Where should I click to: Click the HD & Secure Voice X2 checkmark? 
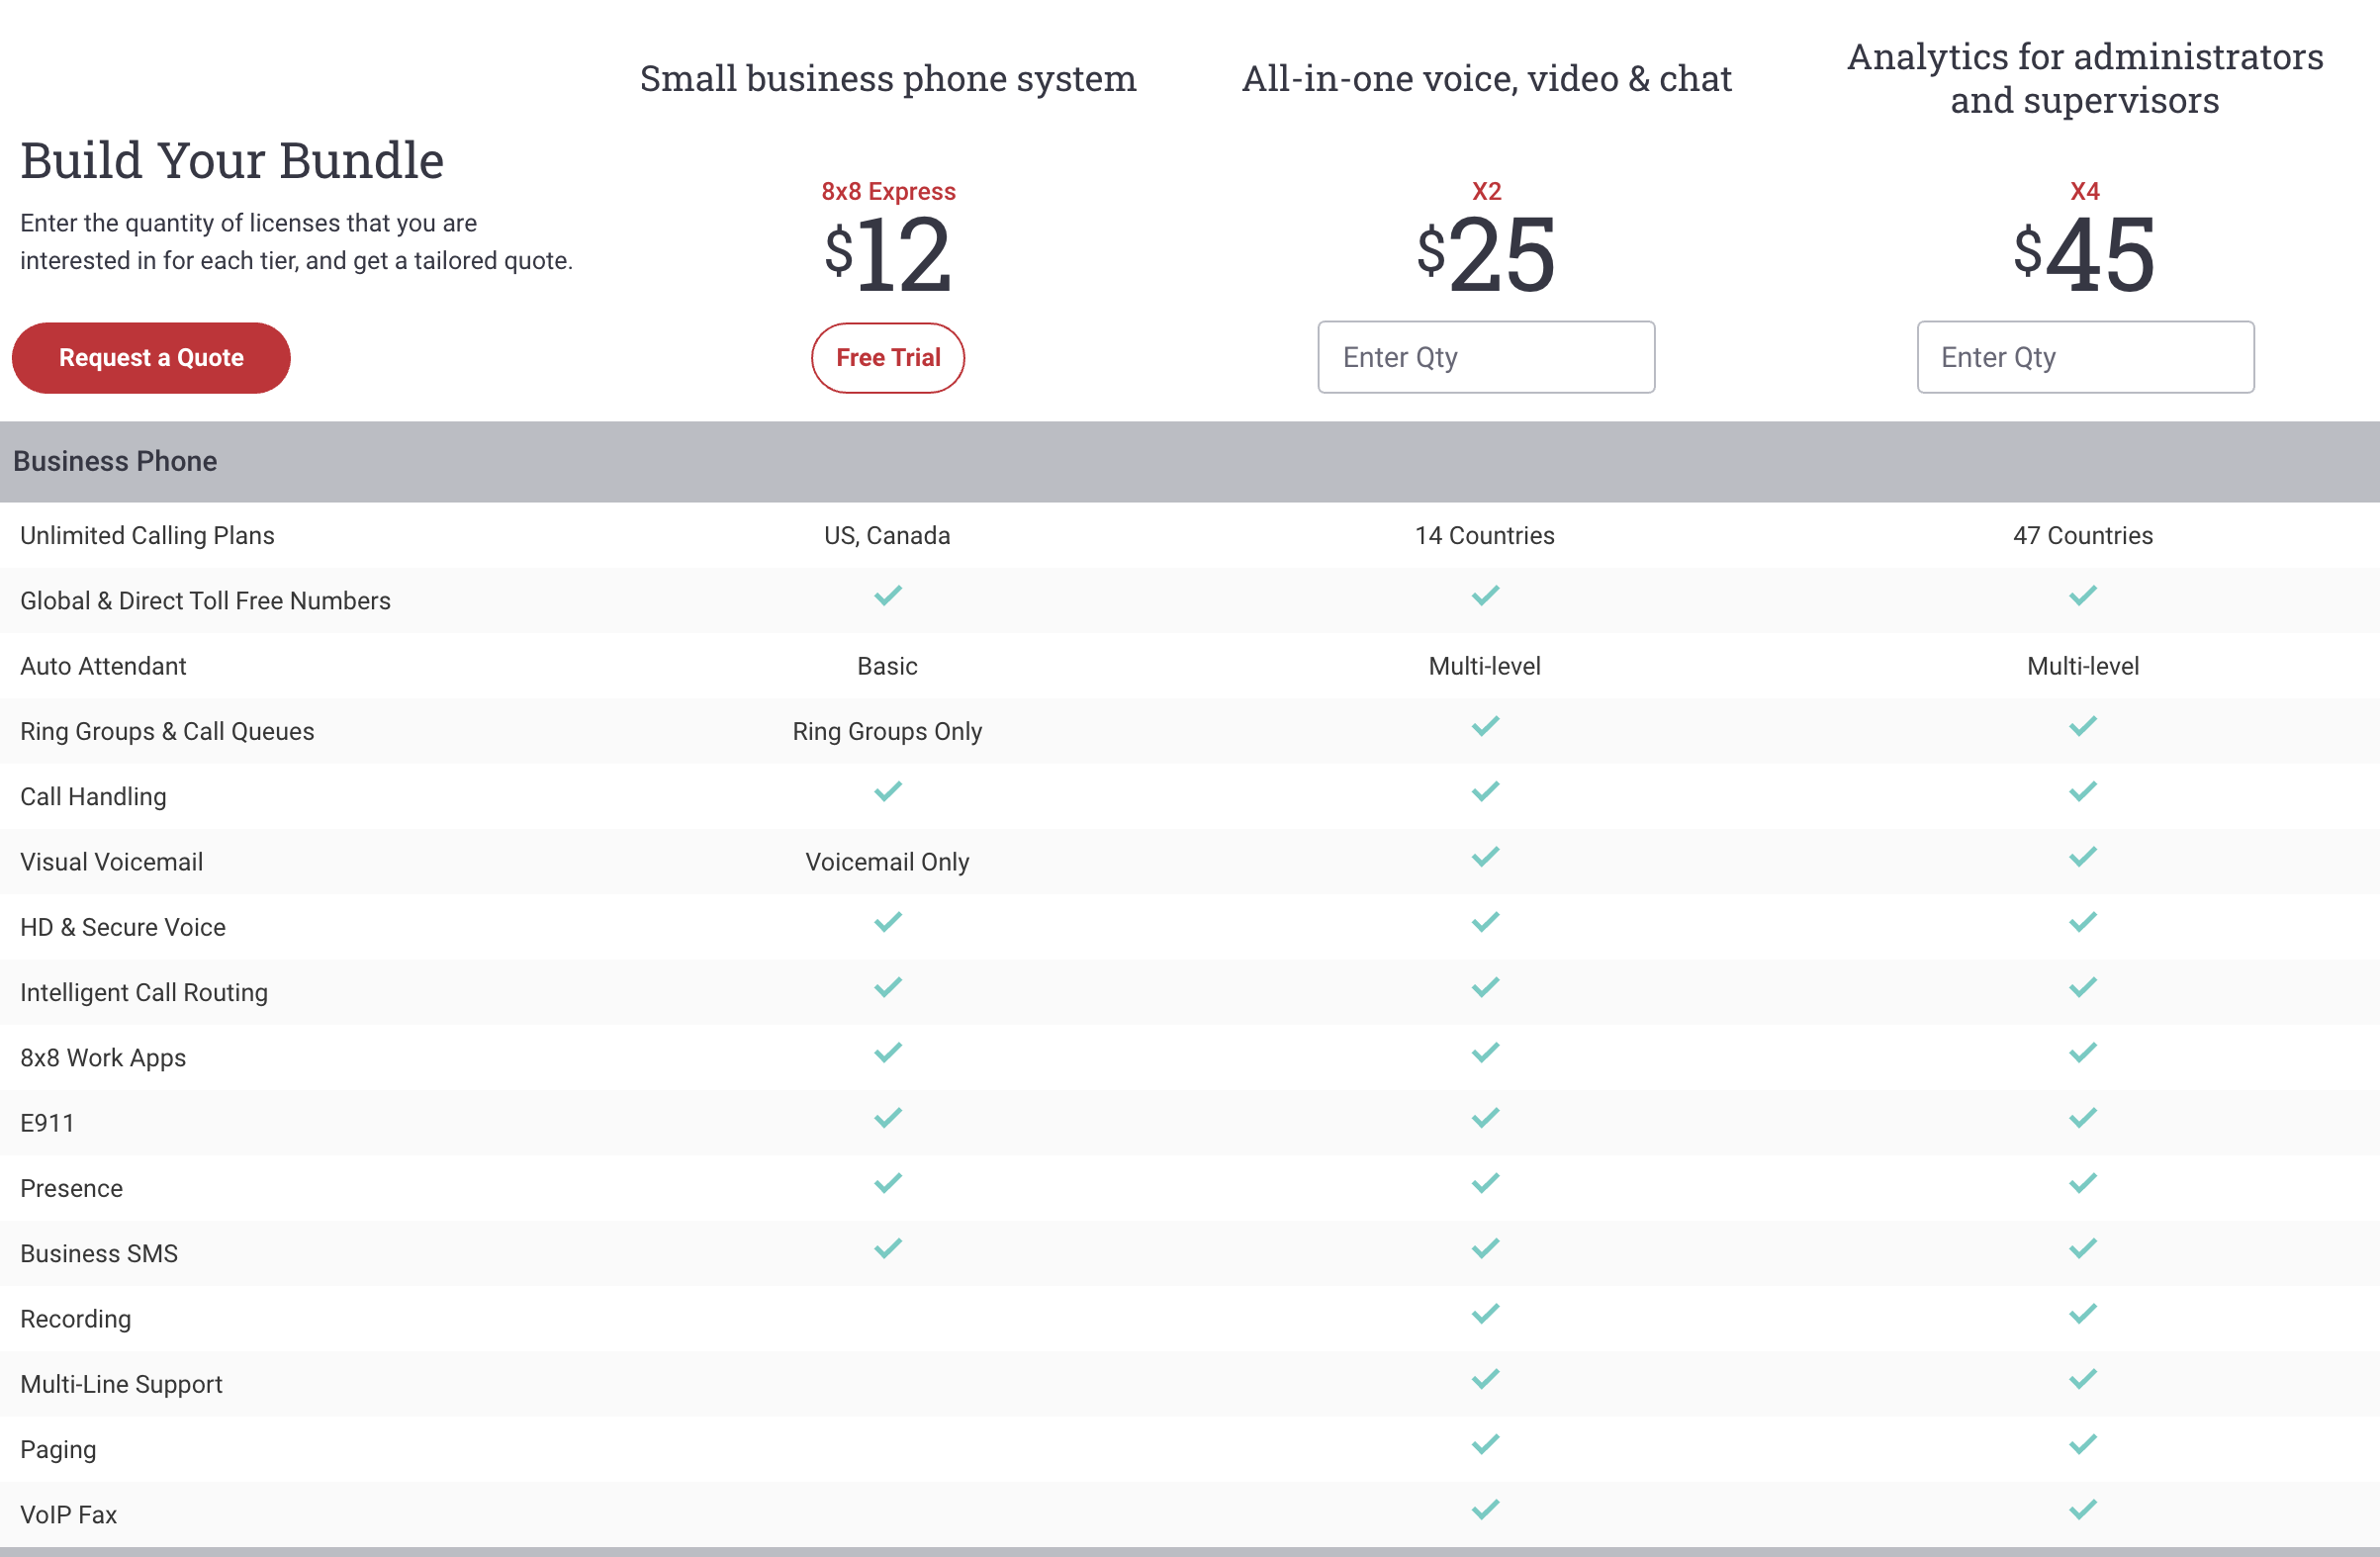coord(1486,922)
